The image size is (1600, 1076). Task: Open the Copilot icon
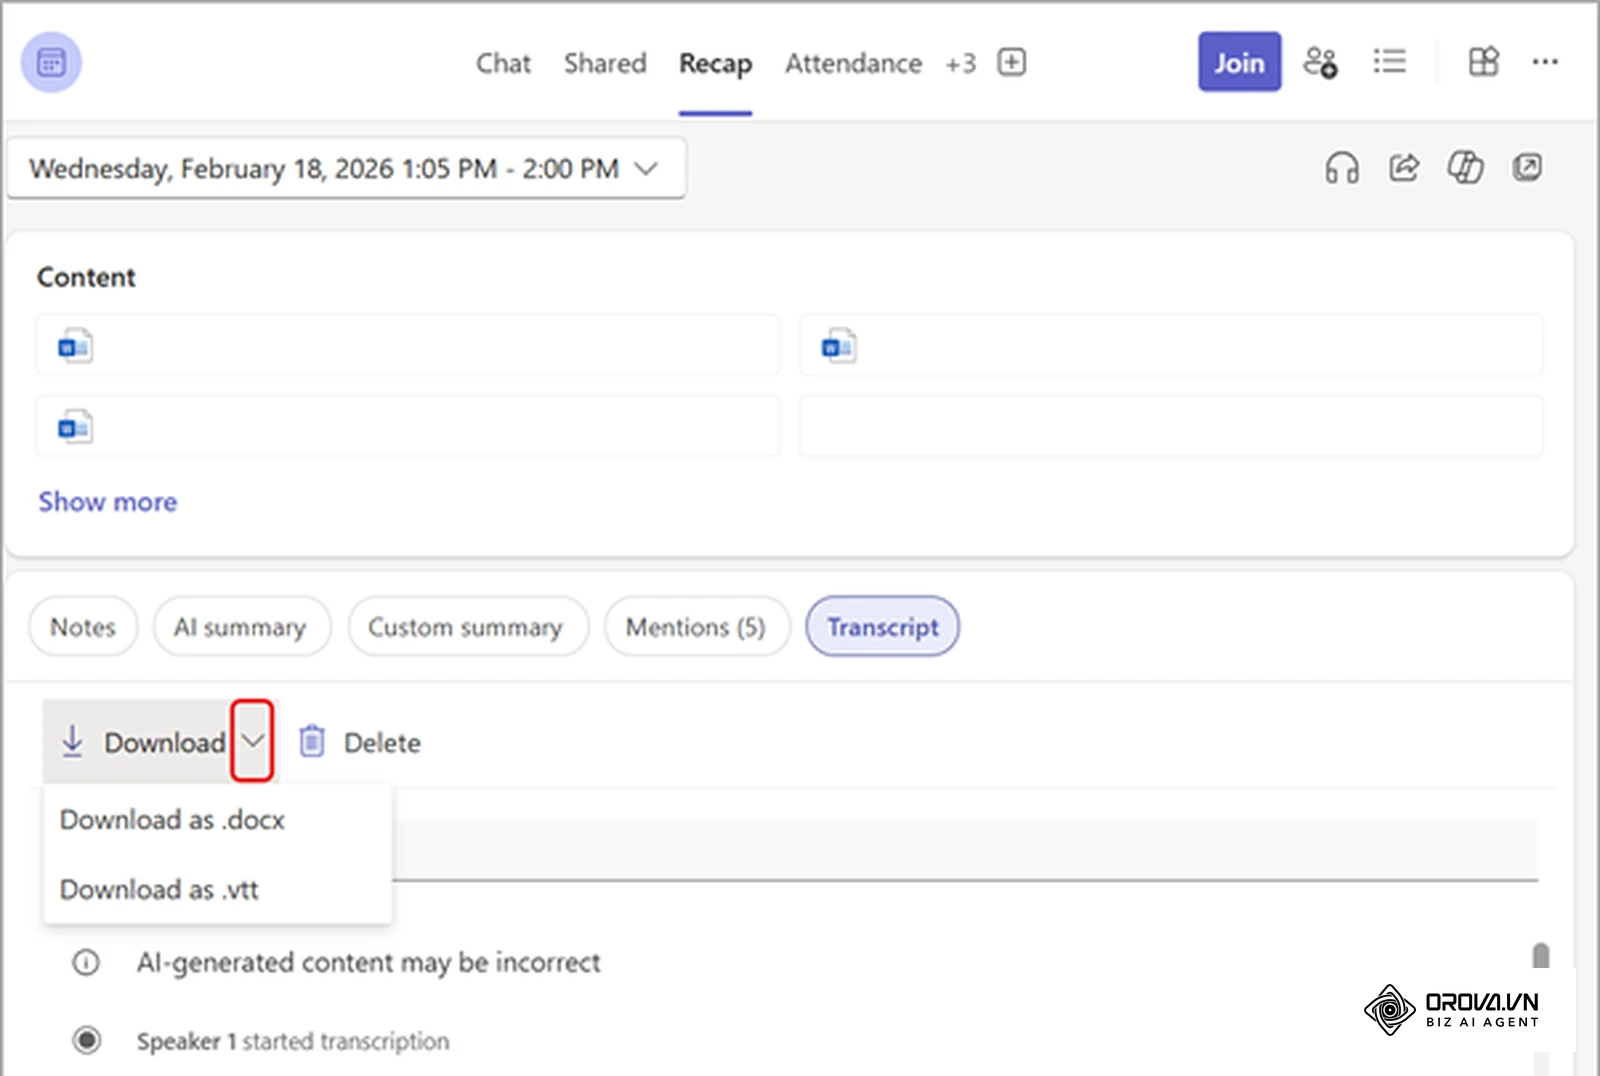click(1465, 167)
